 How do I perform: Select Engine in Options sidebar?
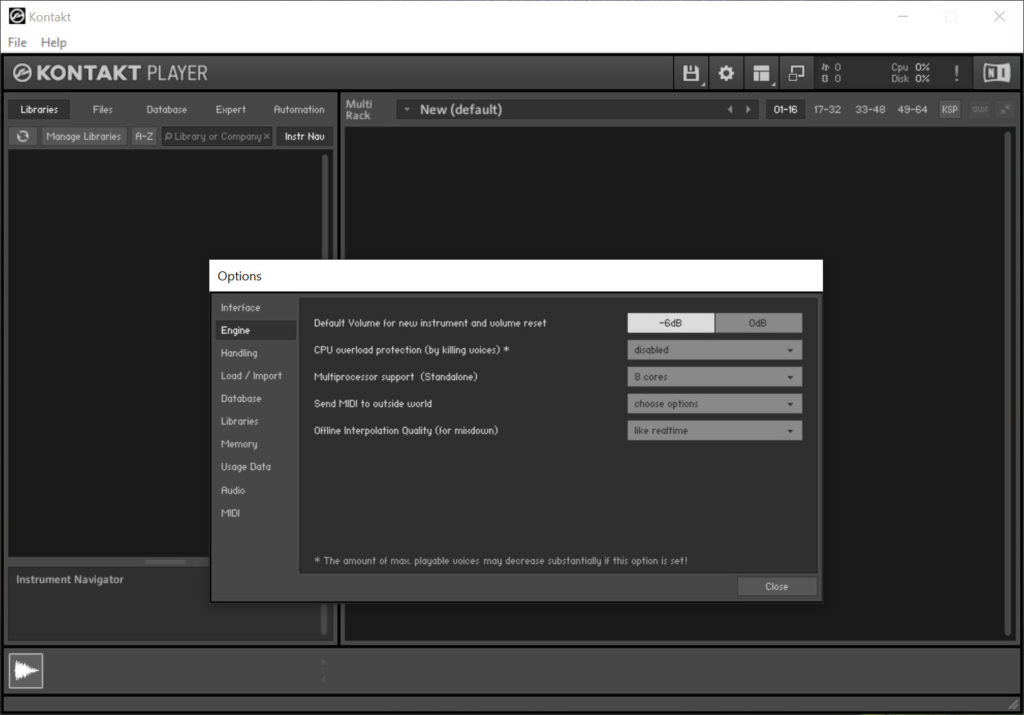point(255,330)
